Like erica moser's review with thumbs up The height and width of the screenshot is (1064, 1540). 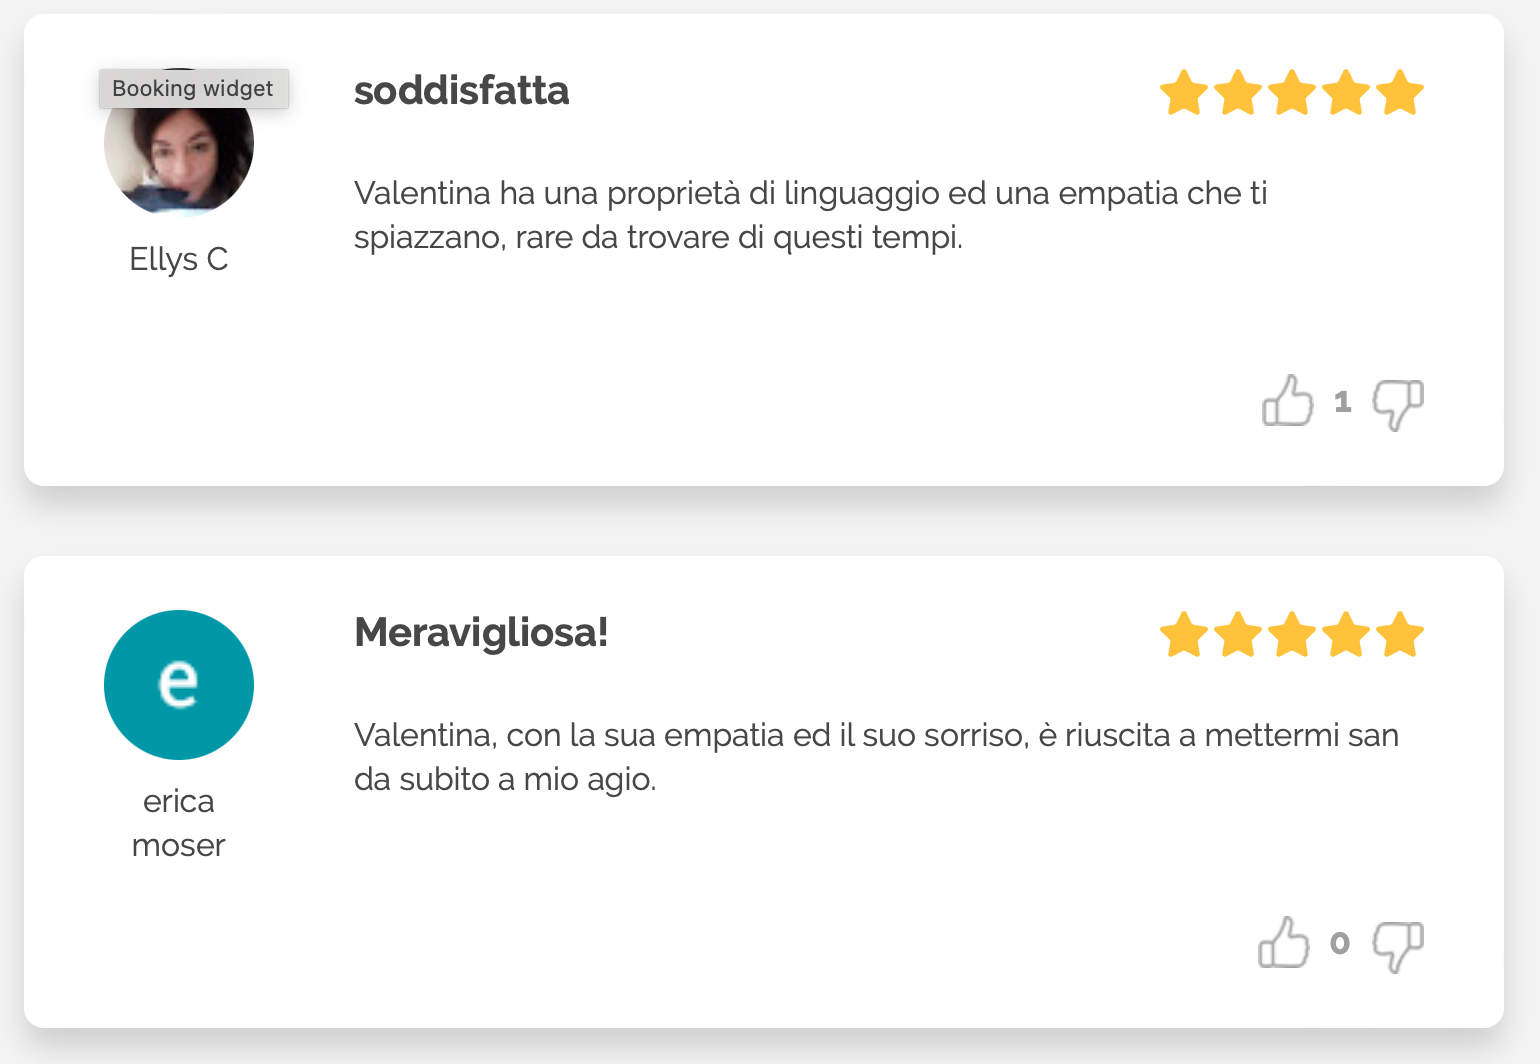1283,944
